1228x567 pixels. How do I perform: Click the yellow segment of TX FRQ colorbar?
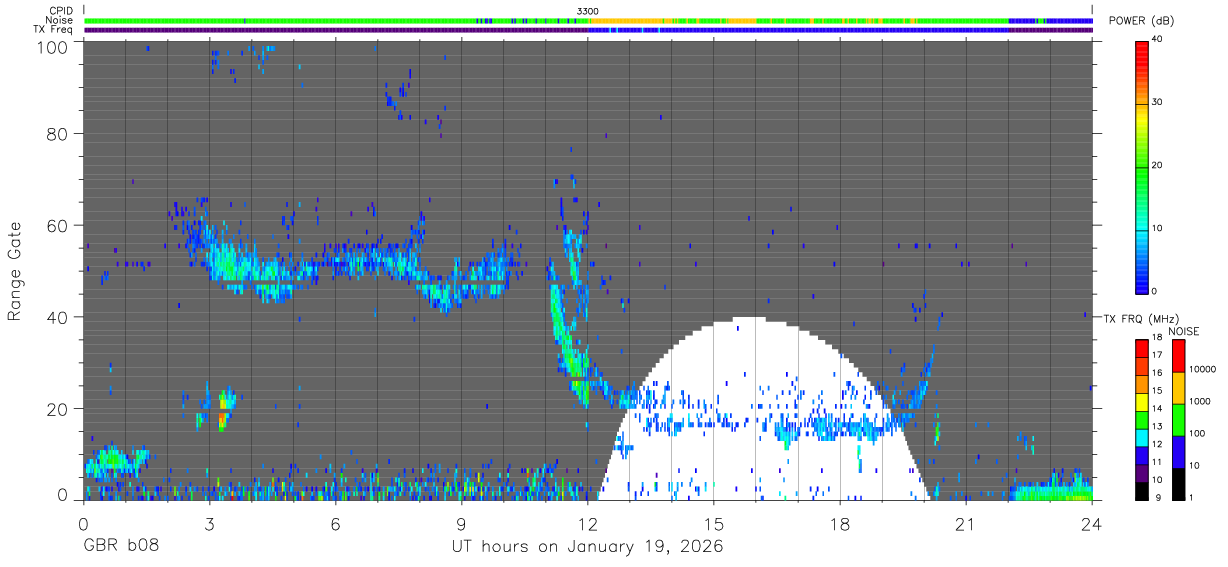pos(1142,401)
